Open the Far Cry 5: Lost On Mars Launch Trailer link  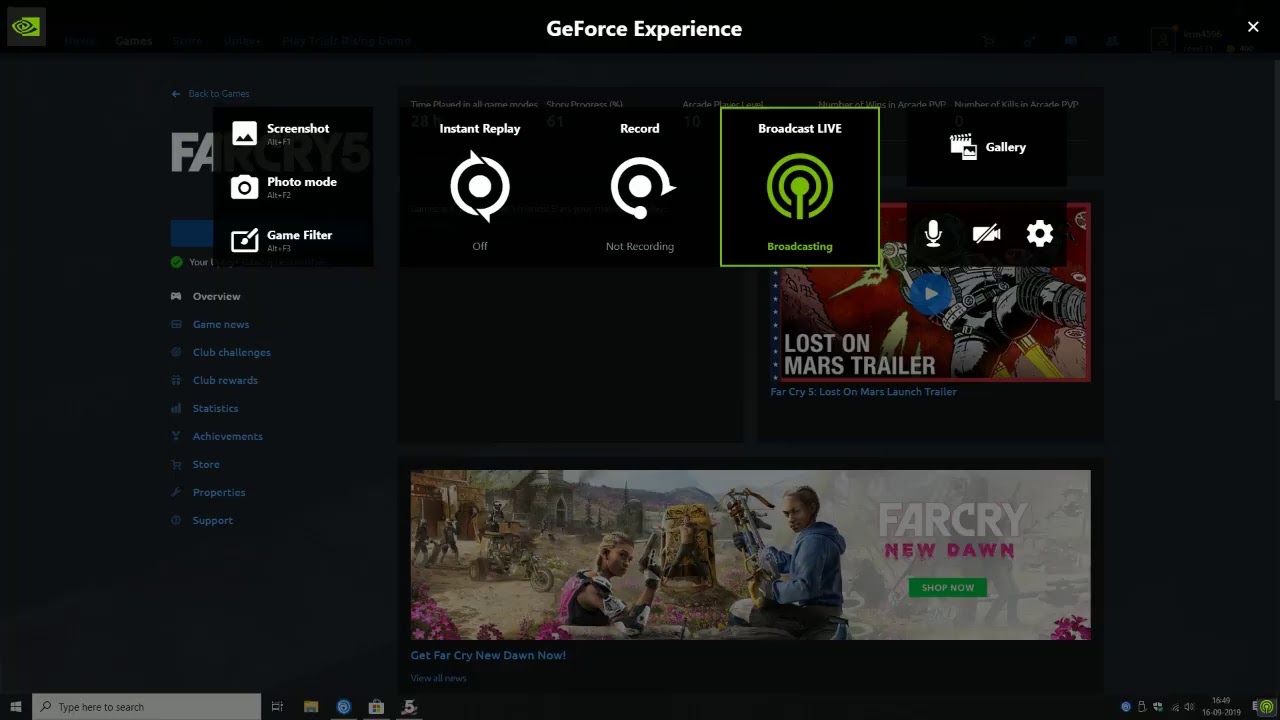(863, 392)
